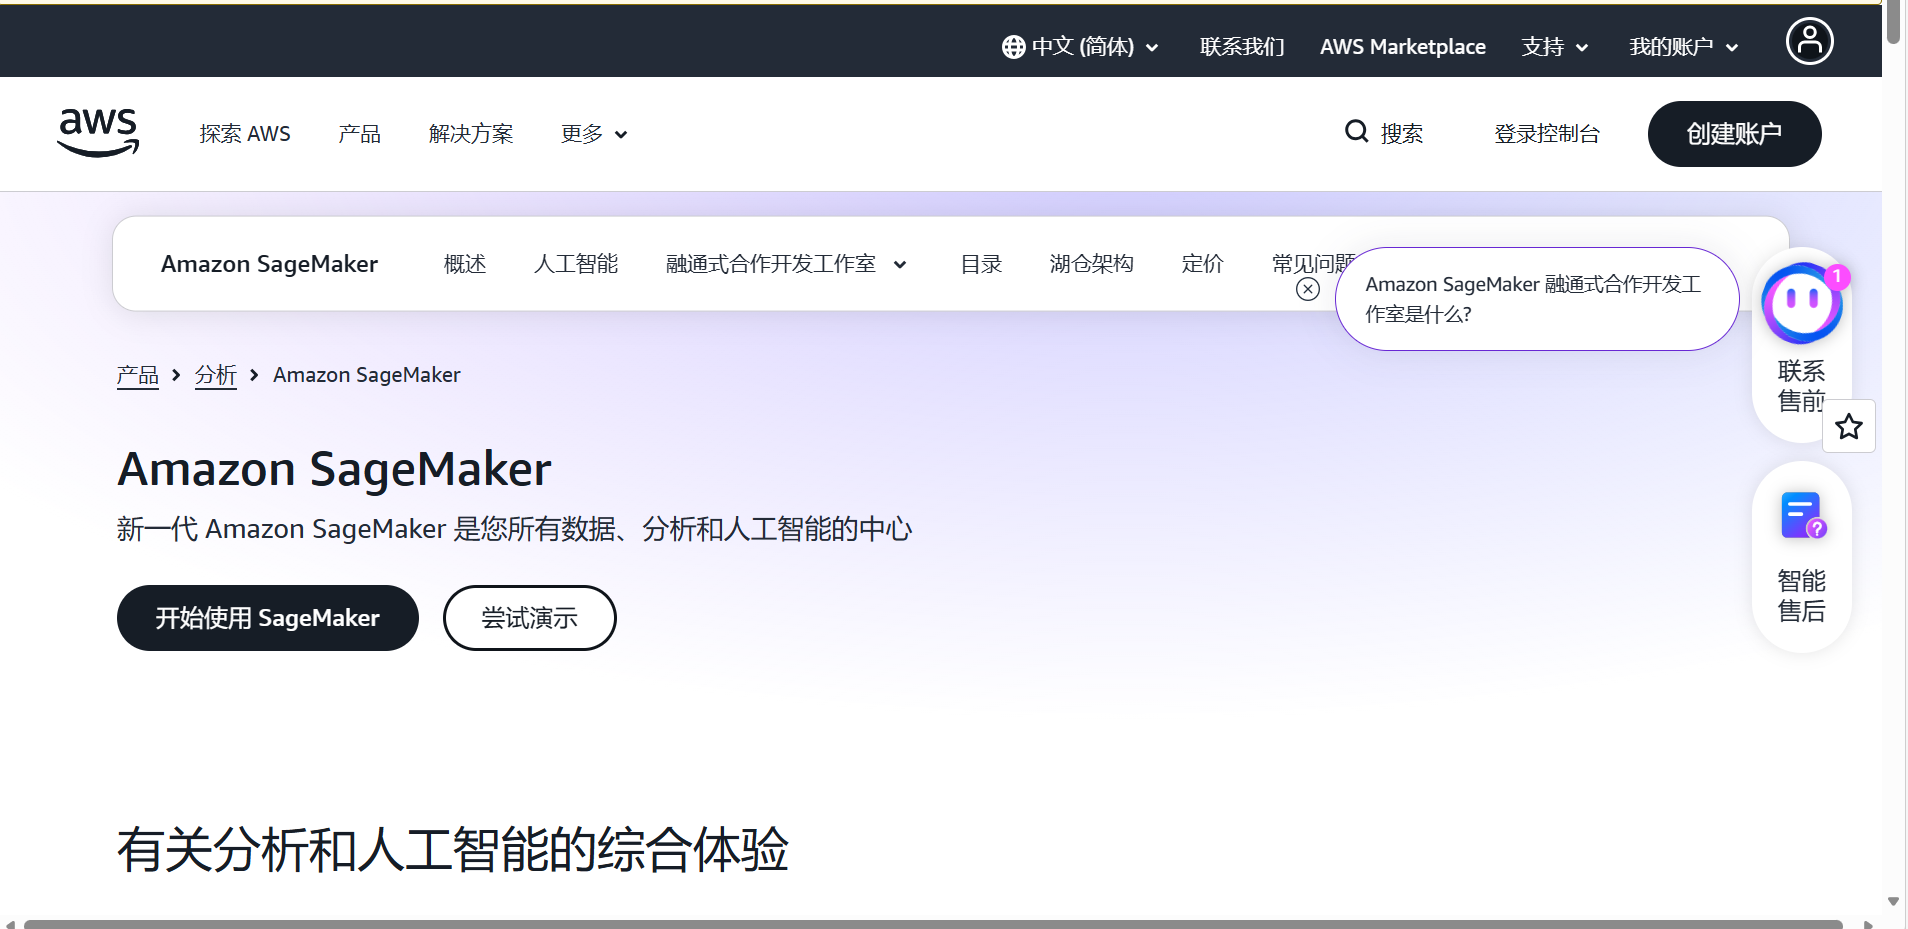The height and width of the screenshot is (929, 1908).
Task: Click the 开始使用 SageMaker button
Action: pyautogui.click(x=267, y=617)
